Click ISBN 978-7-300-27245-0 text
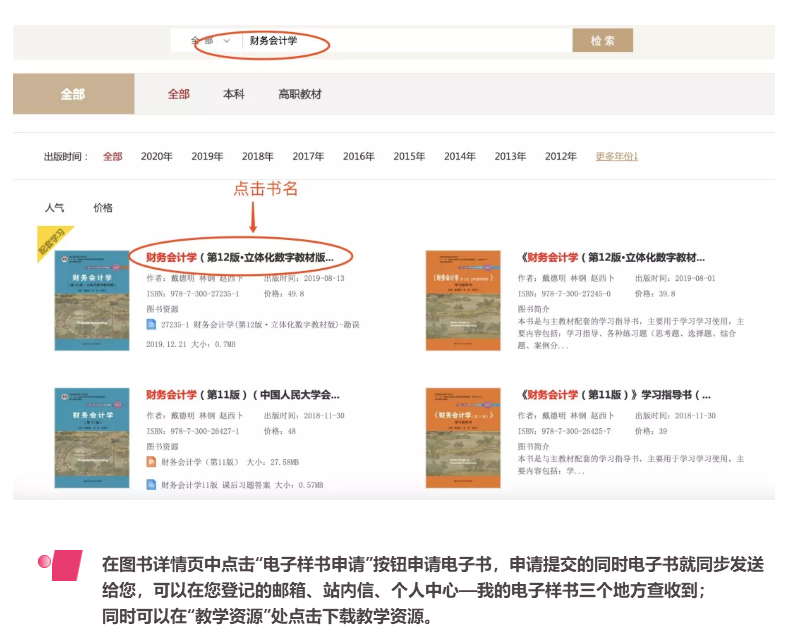Image resolution: width=790 pixels, height=642 pixels. click(564, 294)
